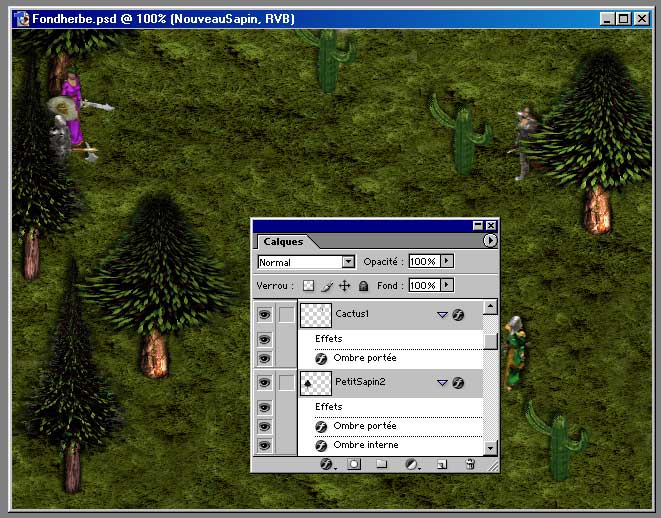This screenshot has height=518, width=661.
Task: Select the PetitSapin2 layer name
Action: click(360, 381)
